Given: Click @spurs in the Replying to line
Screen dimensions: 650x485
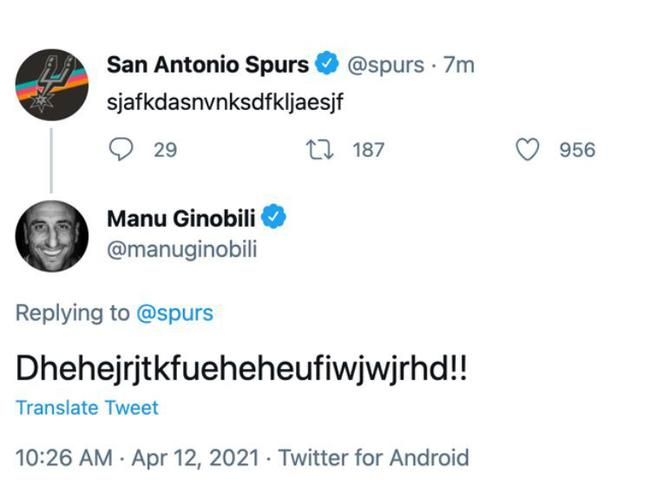Looking at the screenshot, I should click(x=174, y=313).
